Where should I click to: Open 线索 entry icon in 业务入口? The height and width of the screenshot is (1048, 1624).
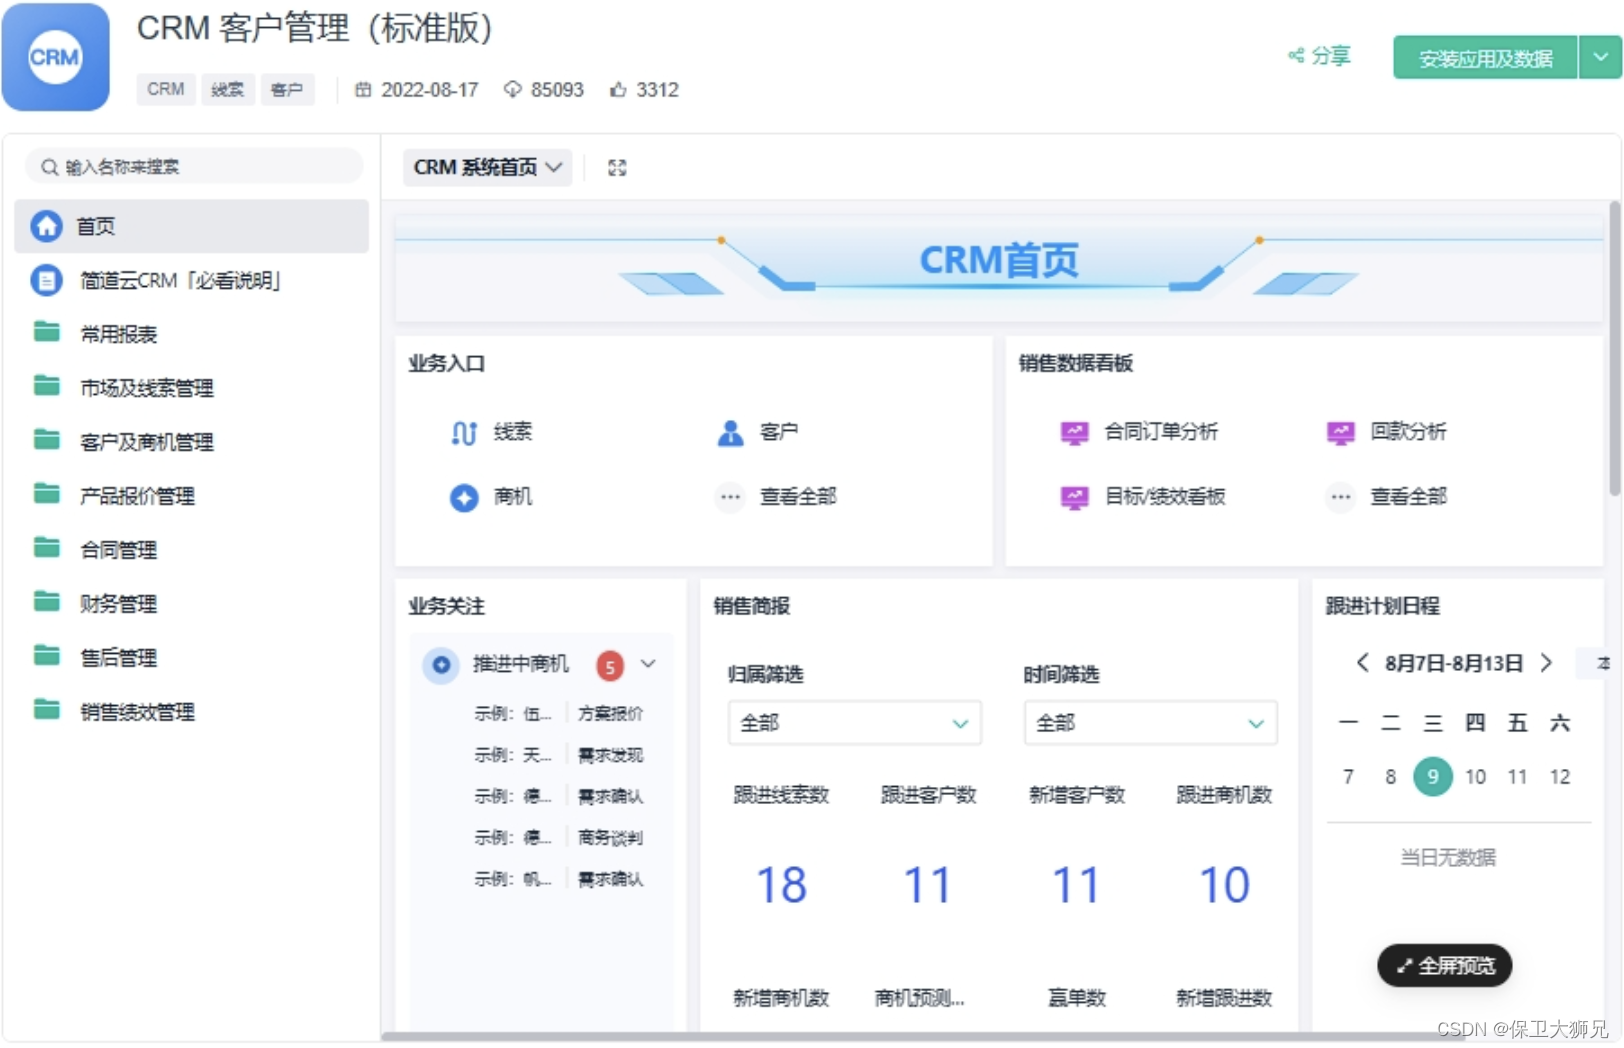(464, 433)
